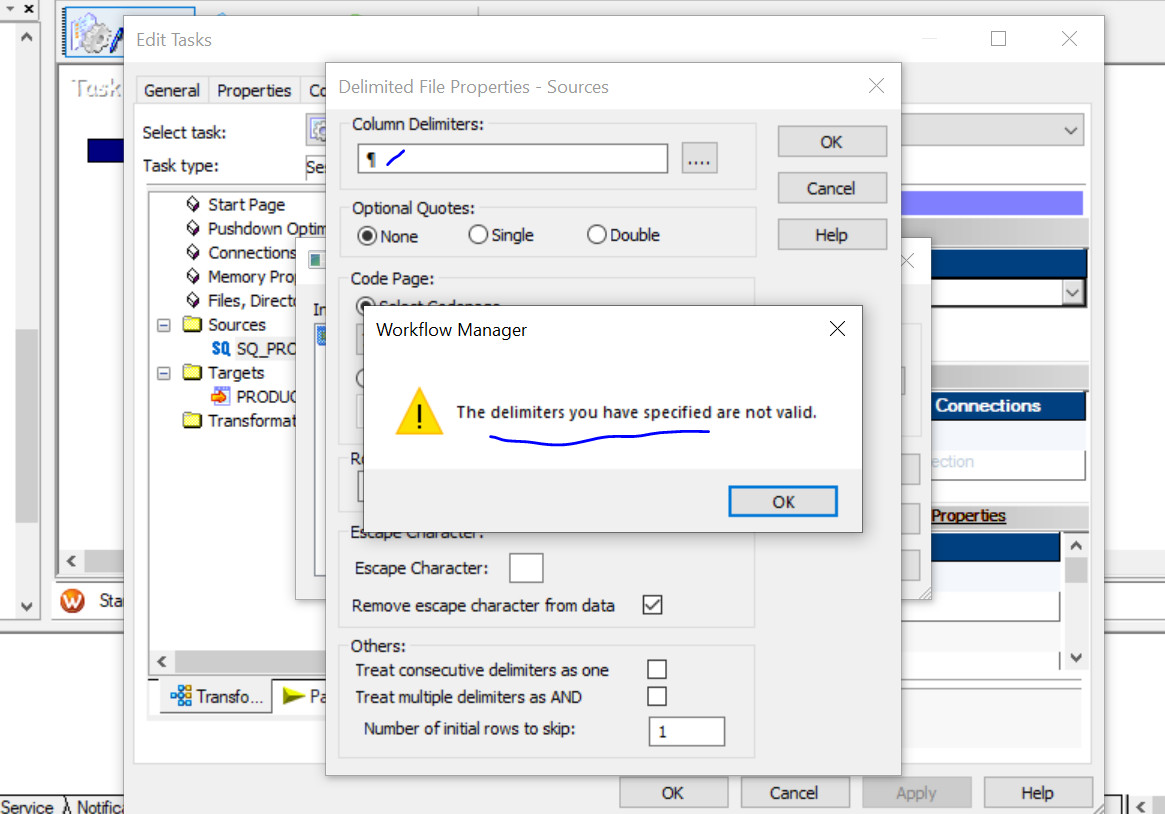1165x814 pixels.
Task: Click scroll-down arrow on left pane
Action: (27, 606)
